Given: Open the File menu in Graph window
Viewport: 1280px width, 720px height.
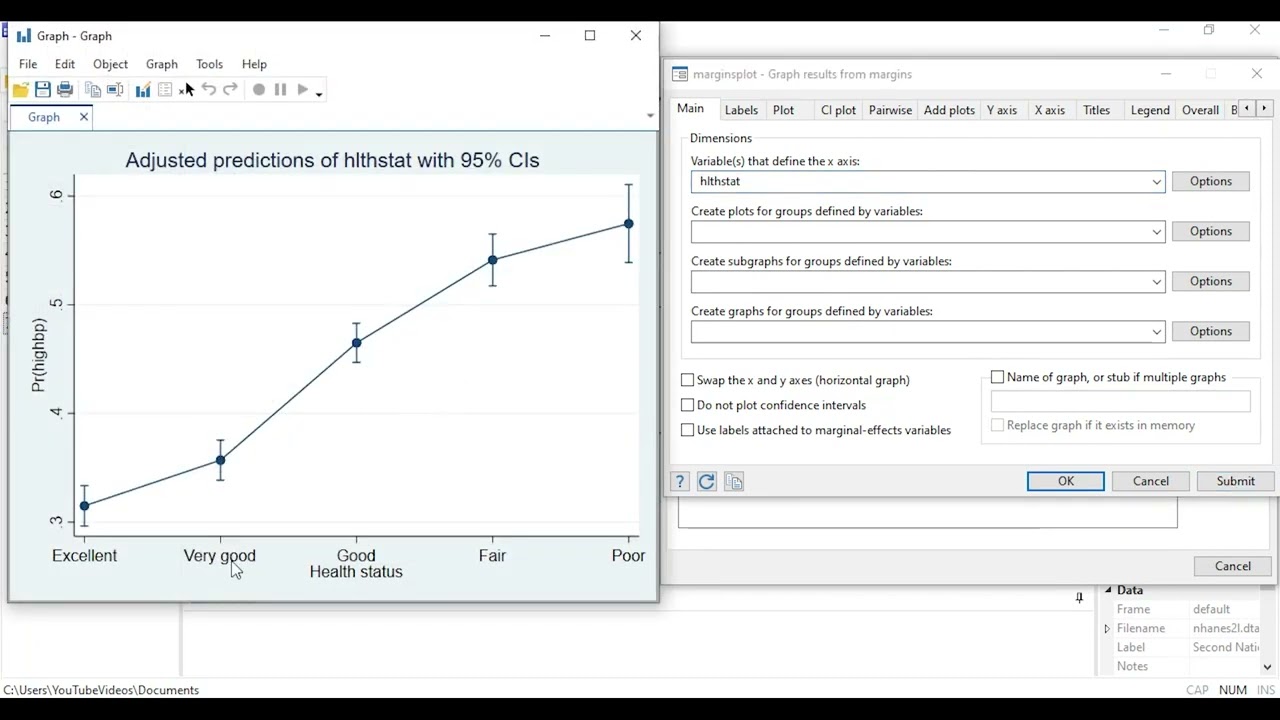Looking at the screenshot, I should pos(28,64).
